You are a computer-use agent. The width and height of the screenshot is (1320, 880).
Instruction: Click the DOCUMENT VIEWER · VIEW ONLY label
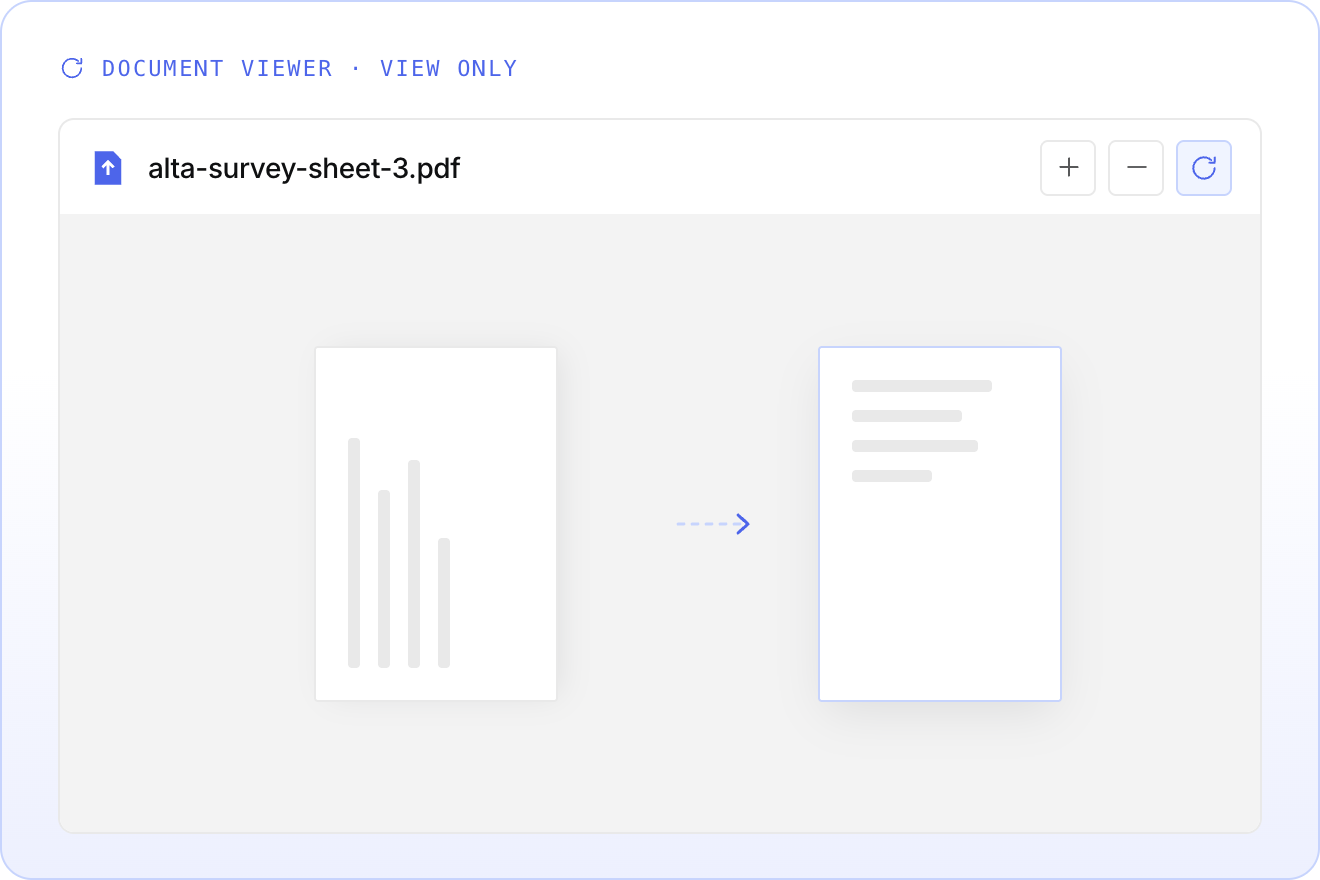[310, 68]
